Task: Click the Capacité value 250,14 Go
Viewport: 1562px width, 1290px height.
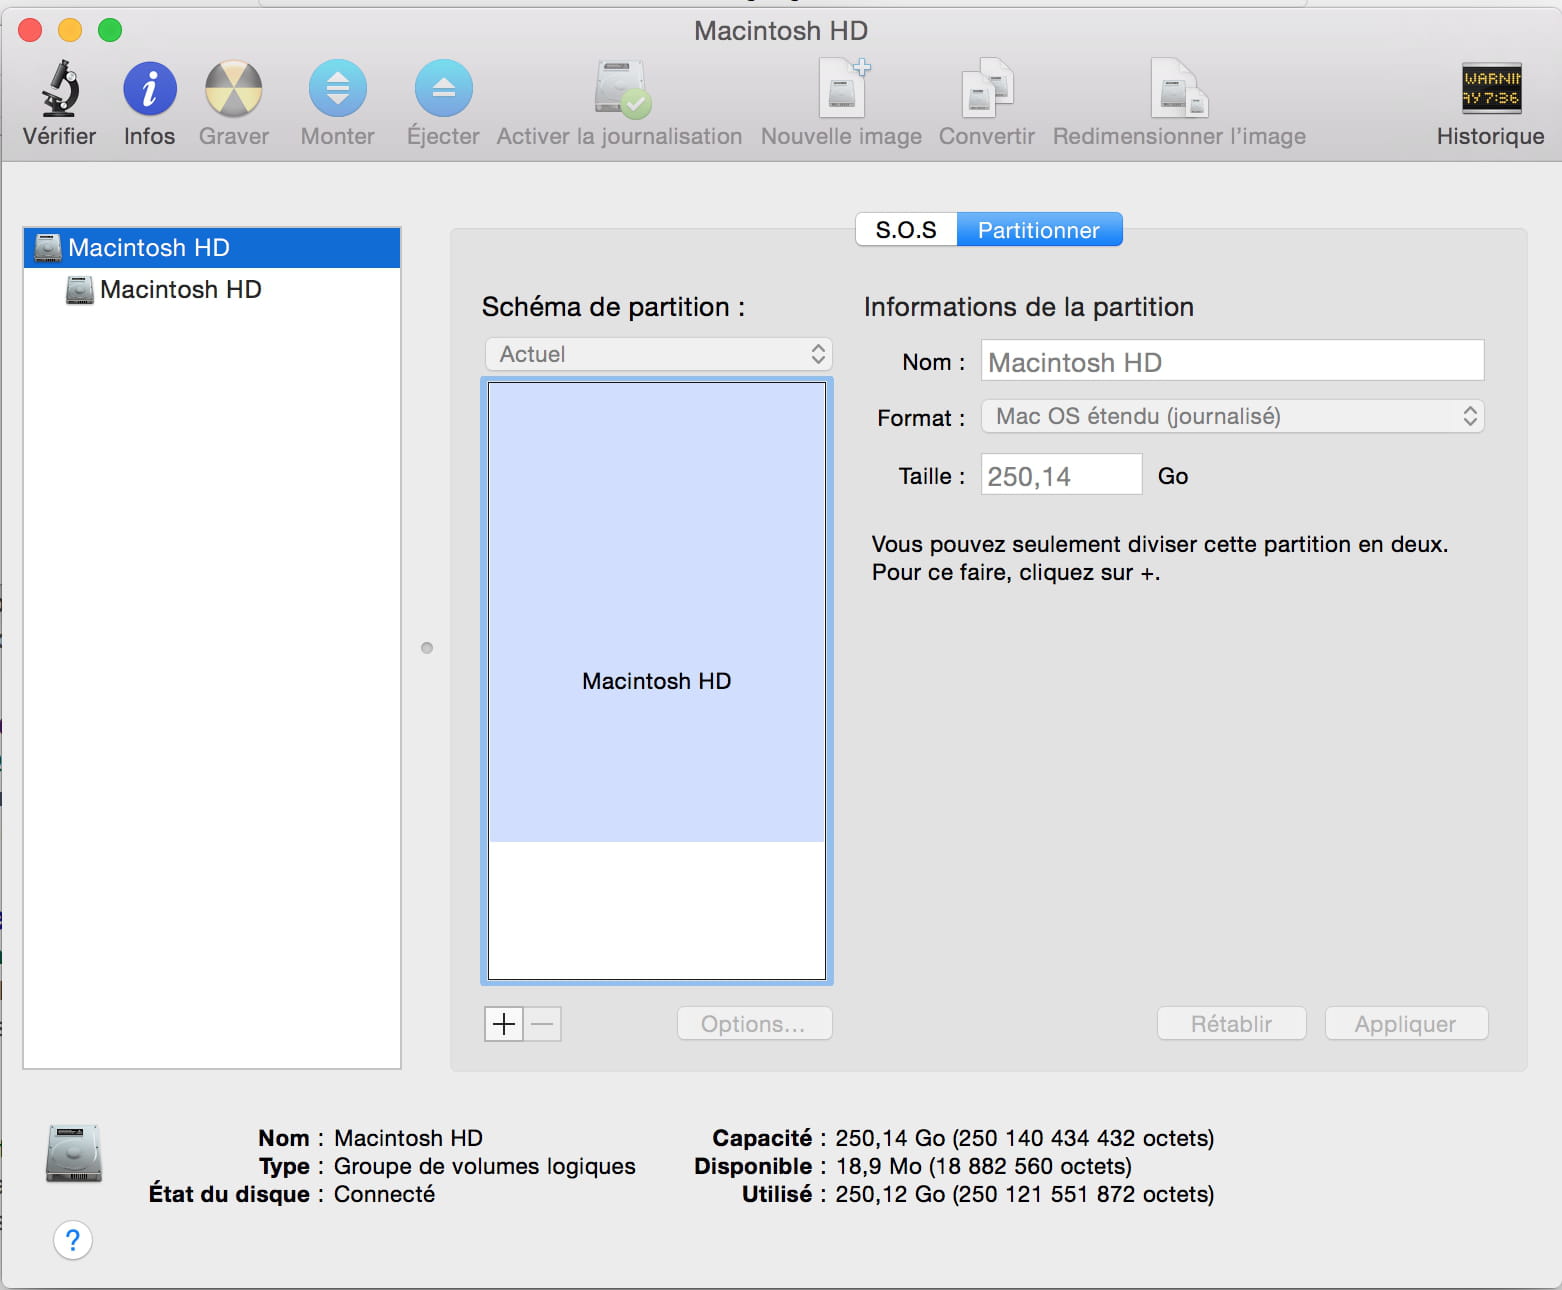Action: (1024, 1138)
